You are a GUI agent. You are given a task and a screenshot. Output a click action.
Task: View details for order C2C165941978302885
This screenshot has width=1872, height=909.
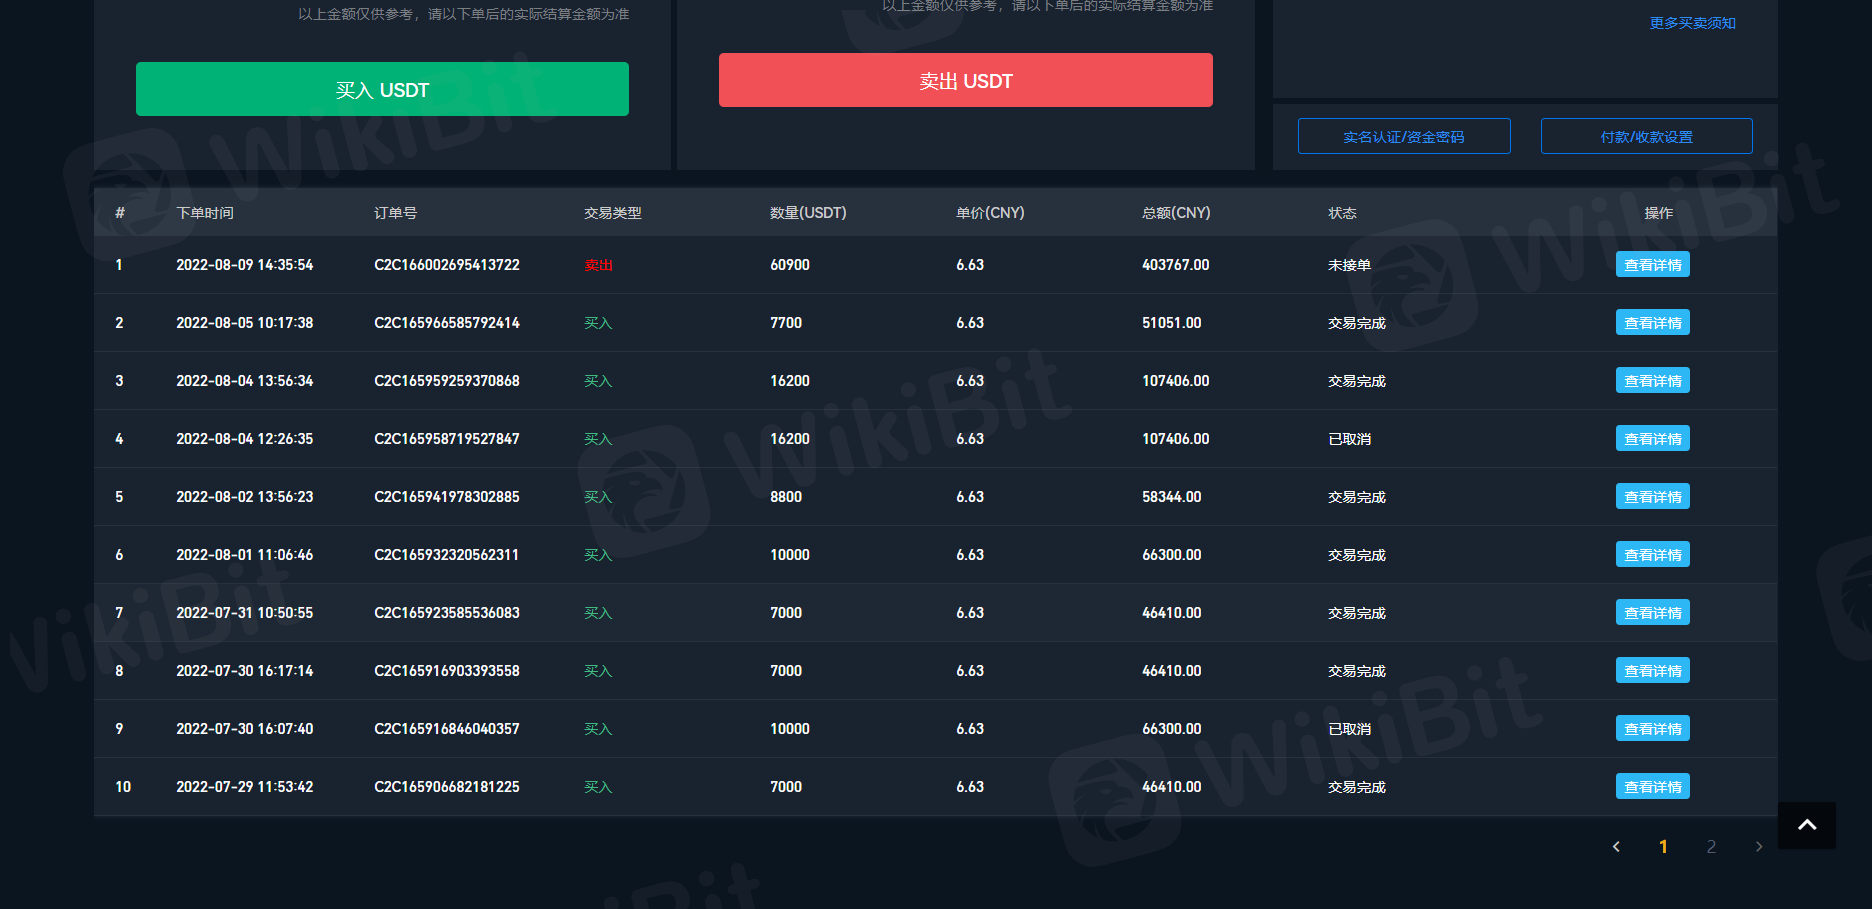1652,497
